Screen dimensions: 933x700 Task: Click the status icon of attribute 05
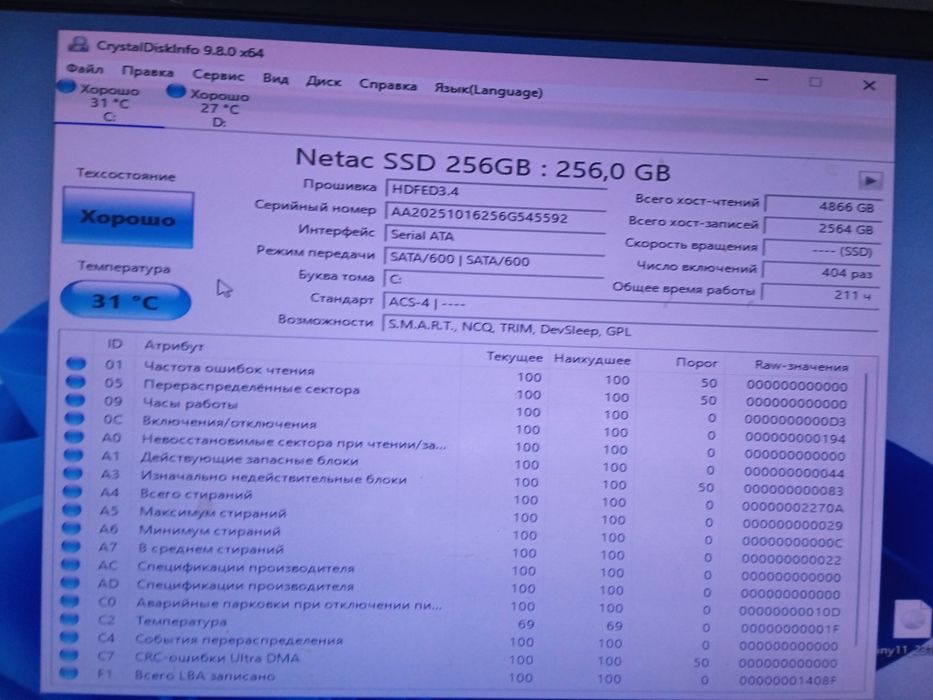click(76, 381)
